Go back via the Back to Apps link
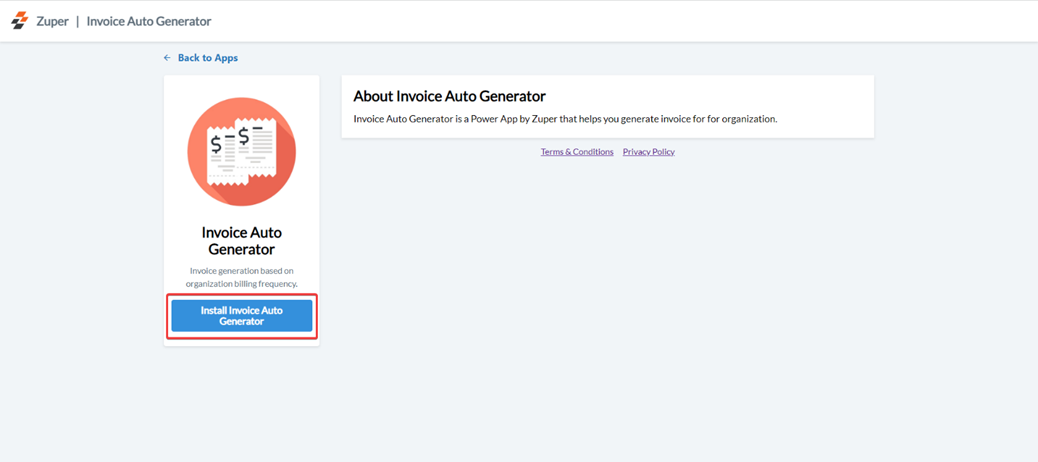The width and height of the screenshot is (1038, 462). click(207, 58)
